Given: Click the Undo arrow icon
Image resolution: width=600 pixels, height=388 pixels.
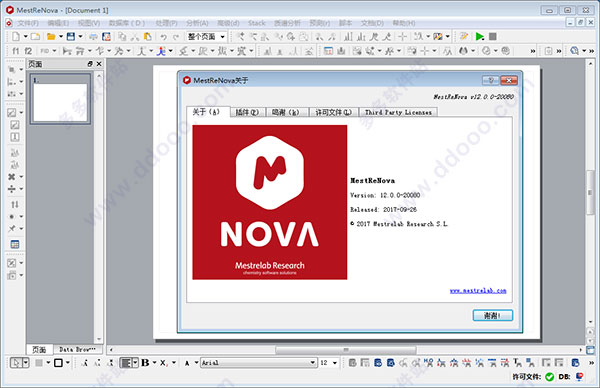Looking at the screenshot, I should tap(163, 37).
